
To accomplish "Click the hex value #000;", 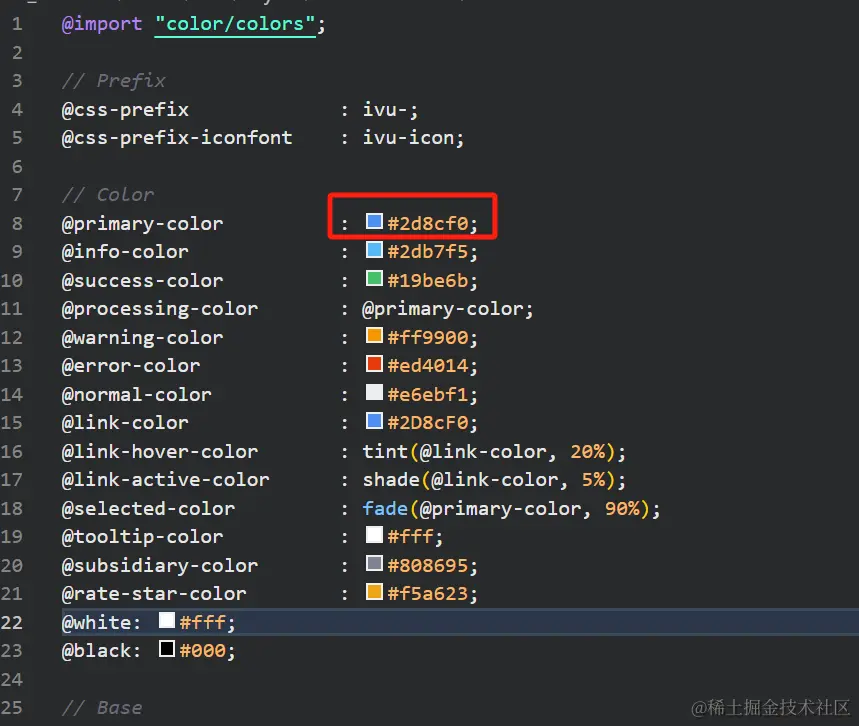I will (x=208, y=651).
